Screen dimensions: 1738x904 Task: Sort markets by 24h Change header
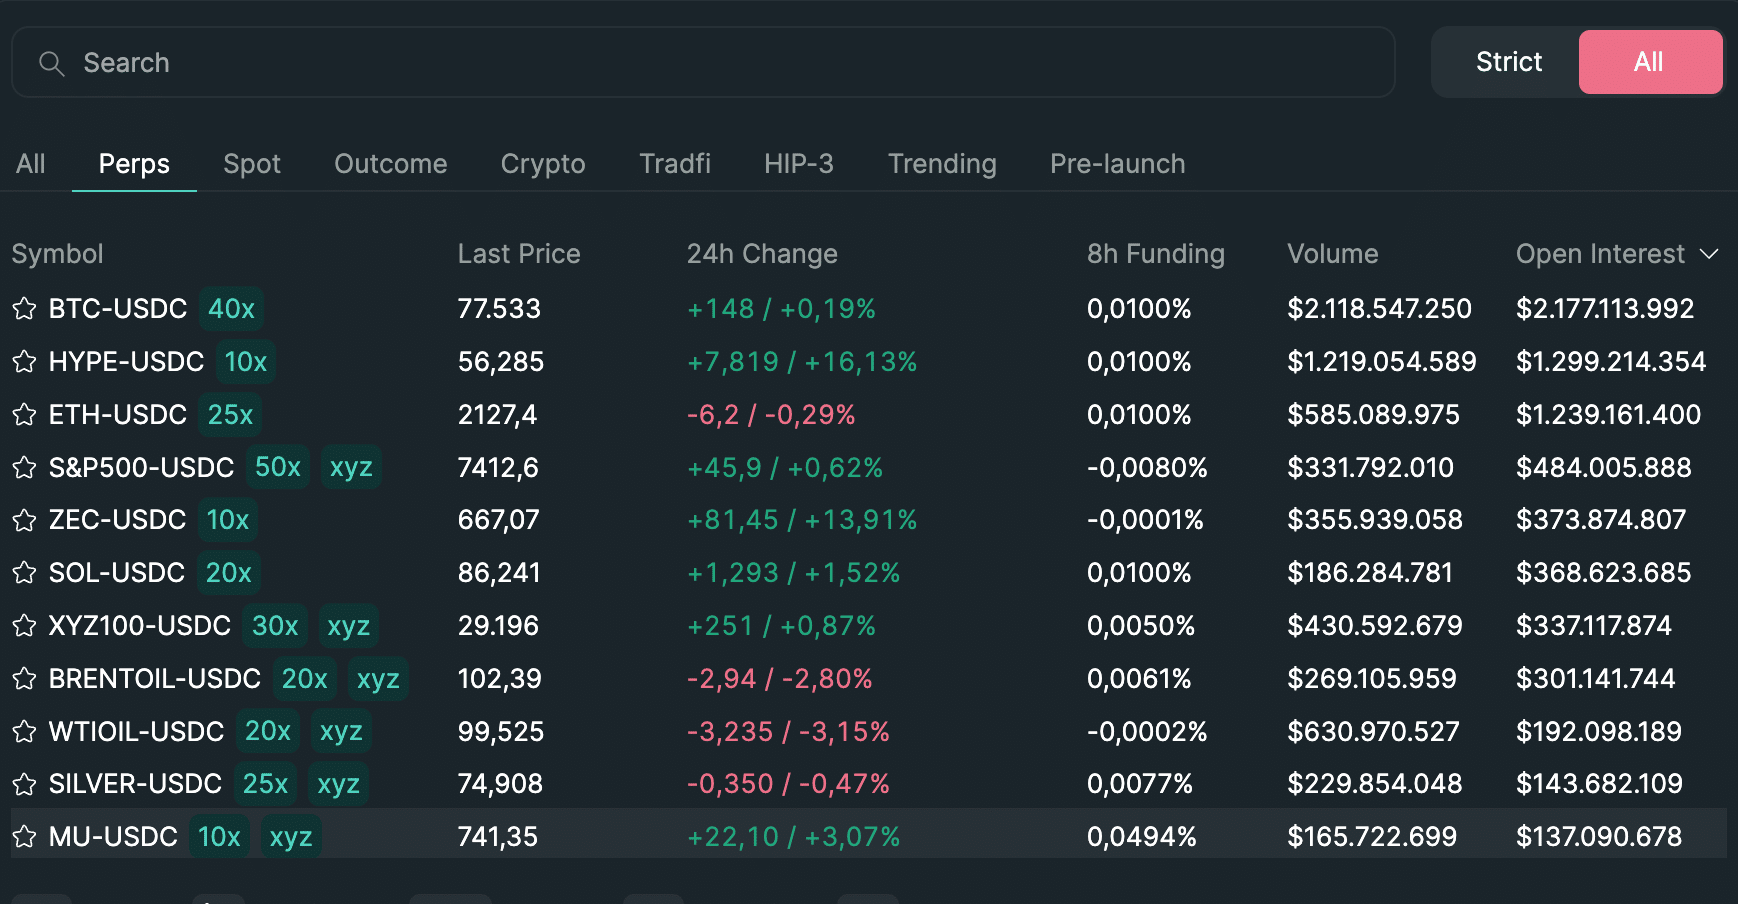coord(762,254)
